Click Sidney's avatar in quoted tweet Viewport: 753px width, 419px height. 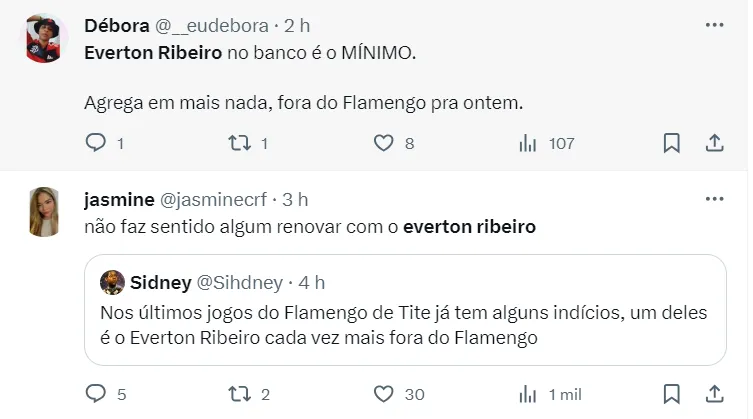(113, 282)
